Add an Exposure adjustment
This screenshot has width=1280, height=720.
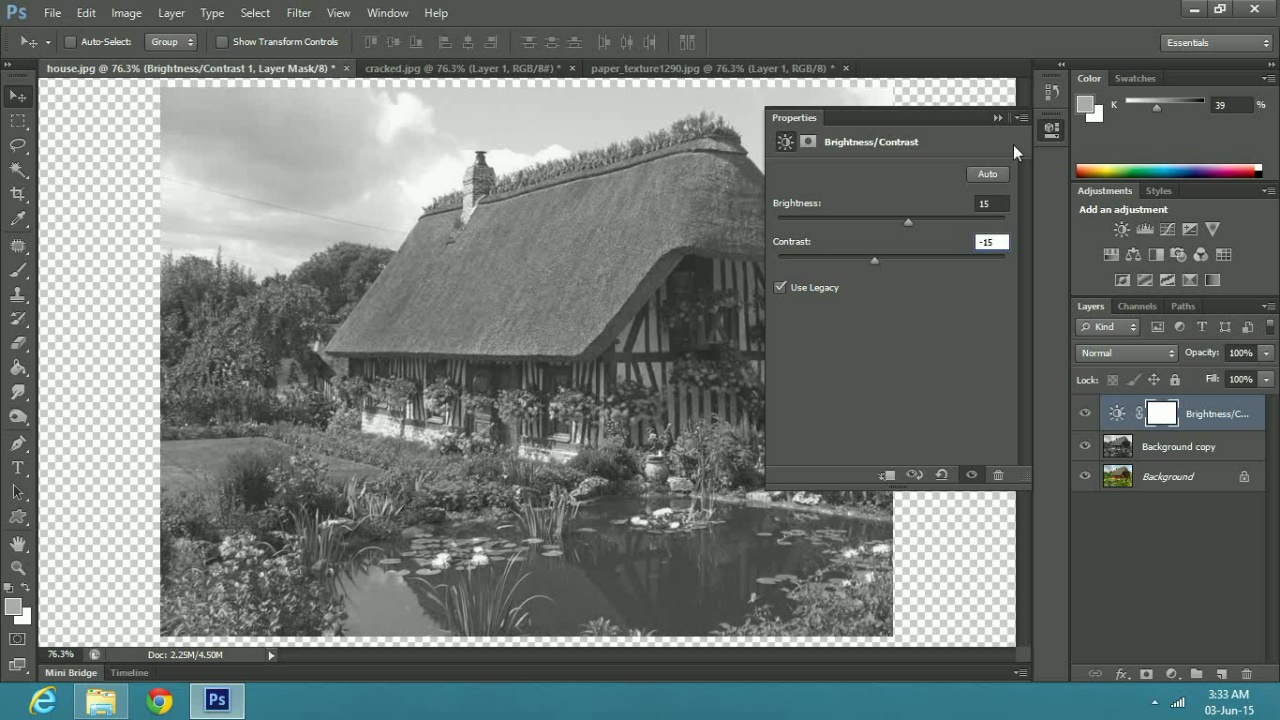coord(1190,230)
